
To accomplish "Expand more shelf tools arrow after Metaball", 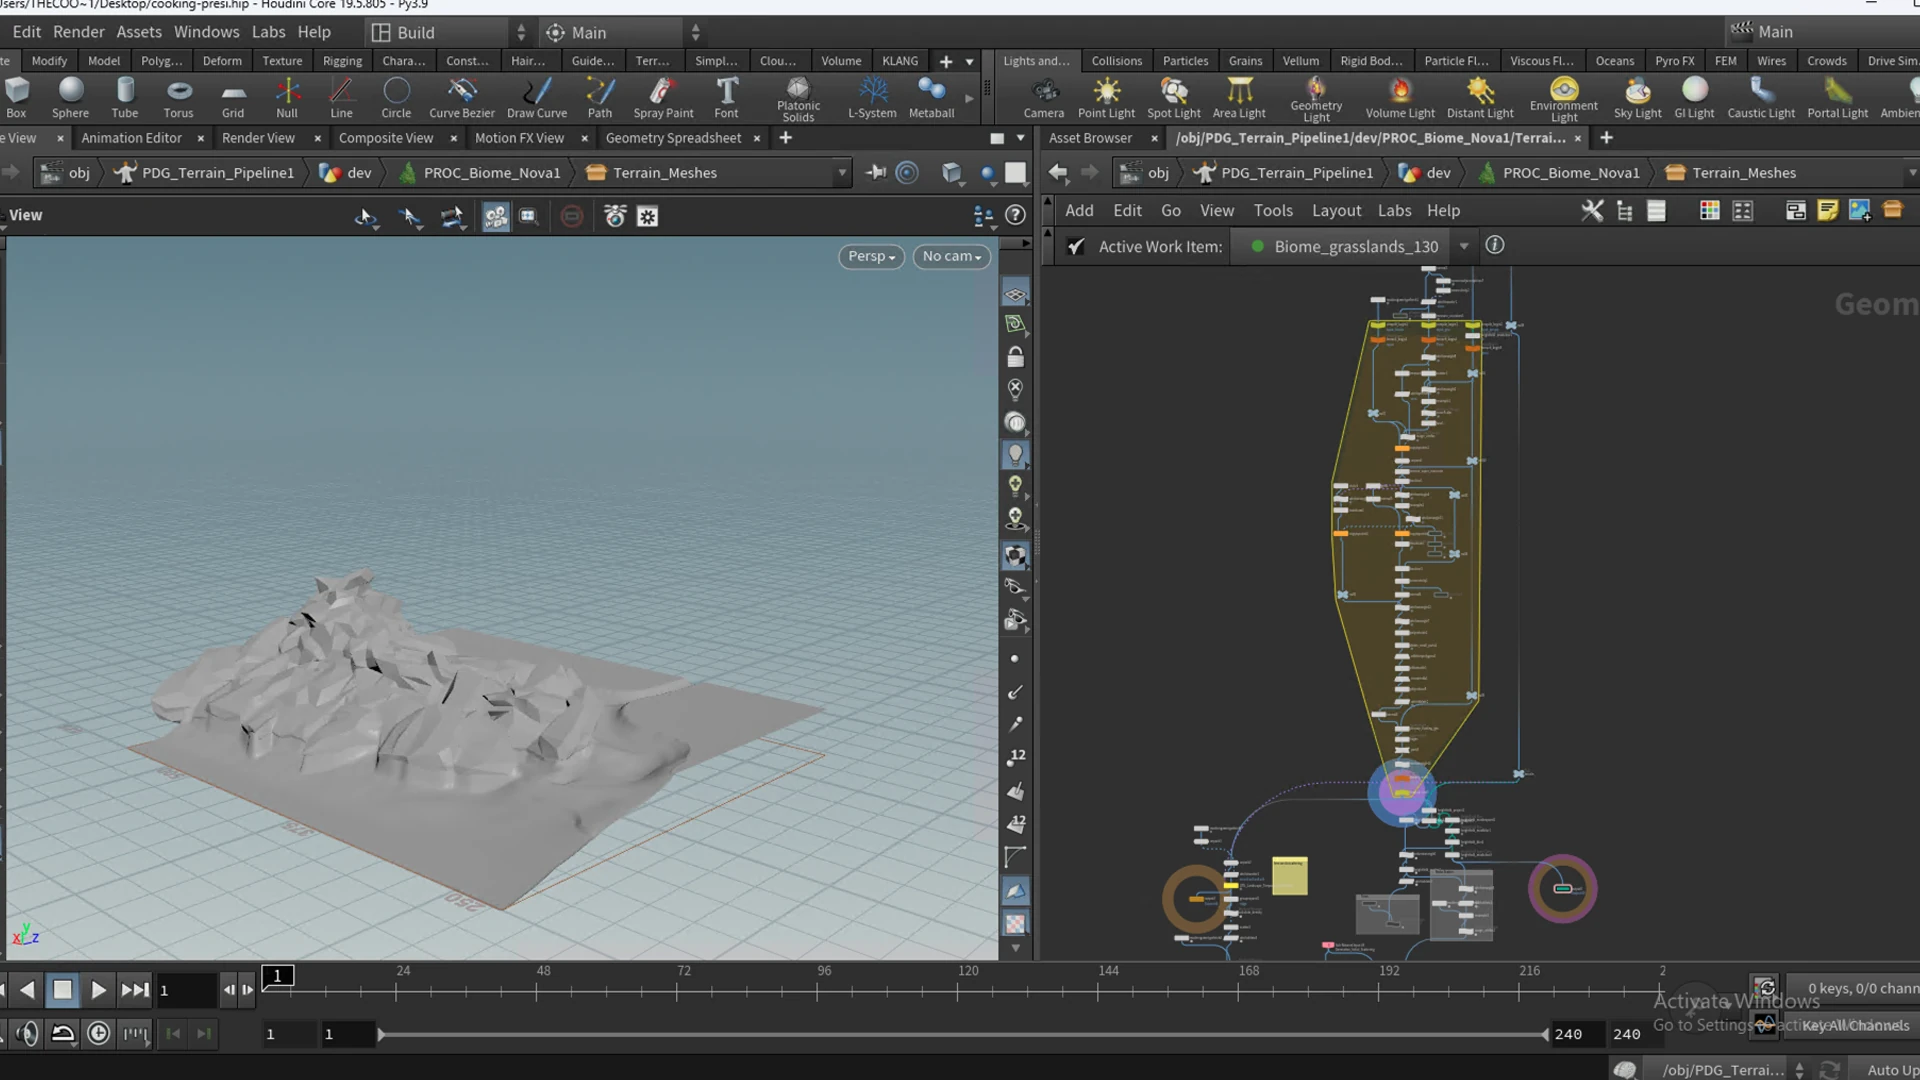I will tap(969, 98).
